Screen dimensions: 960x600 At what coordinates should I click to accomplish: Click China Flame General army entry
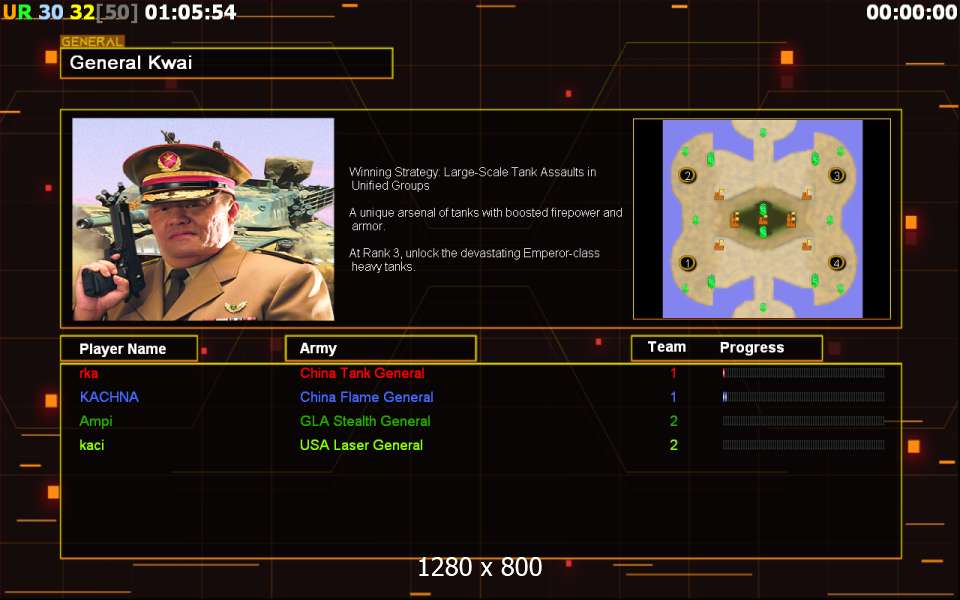[x=367, y=397]
